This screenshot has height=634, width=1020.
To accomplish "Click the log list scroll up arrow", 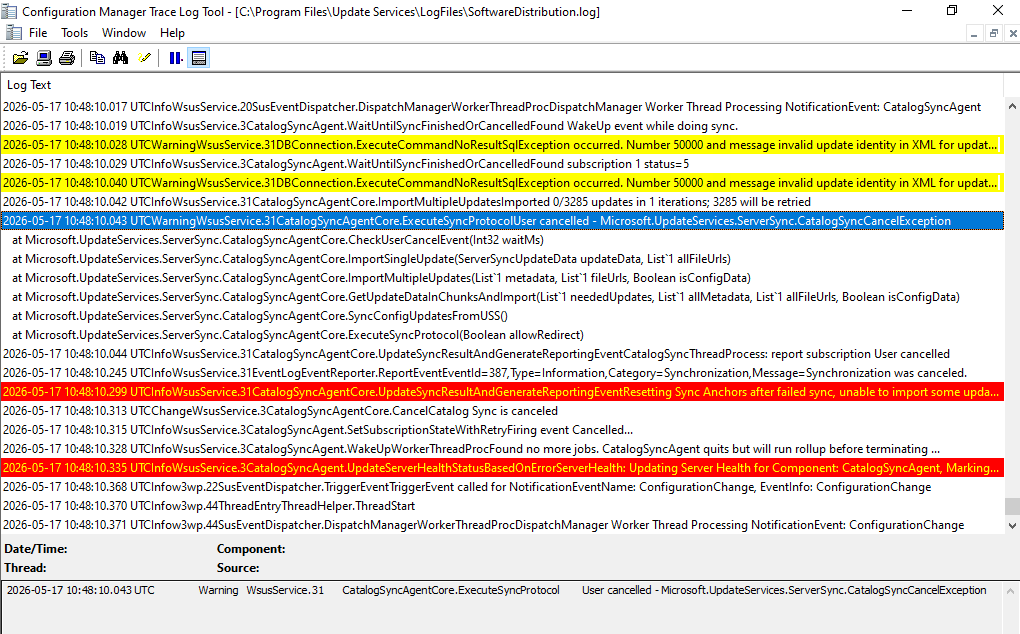I will click(x=1012, y=106).
